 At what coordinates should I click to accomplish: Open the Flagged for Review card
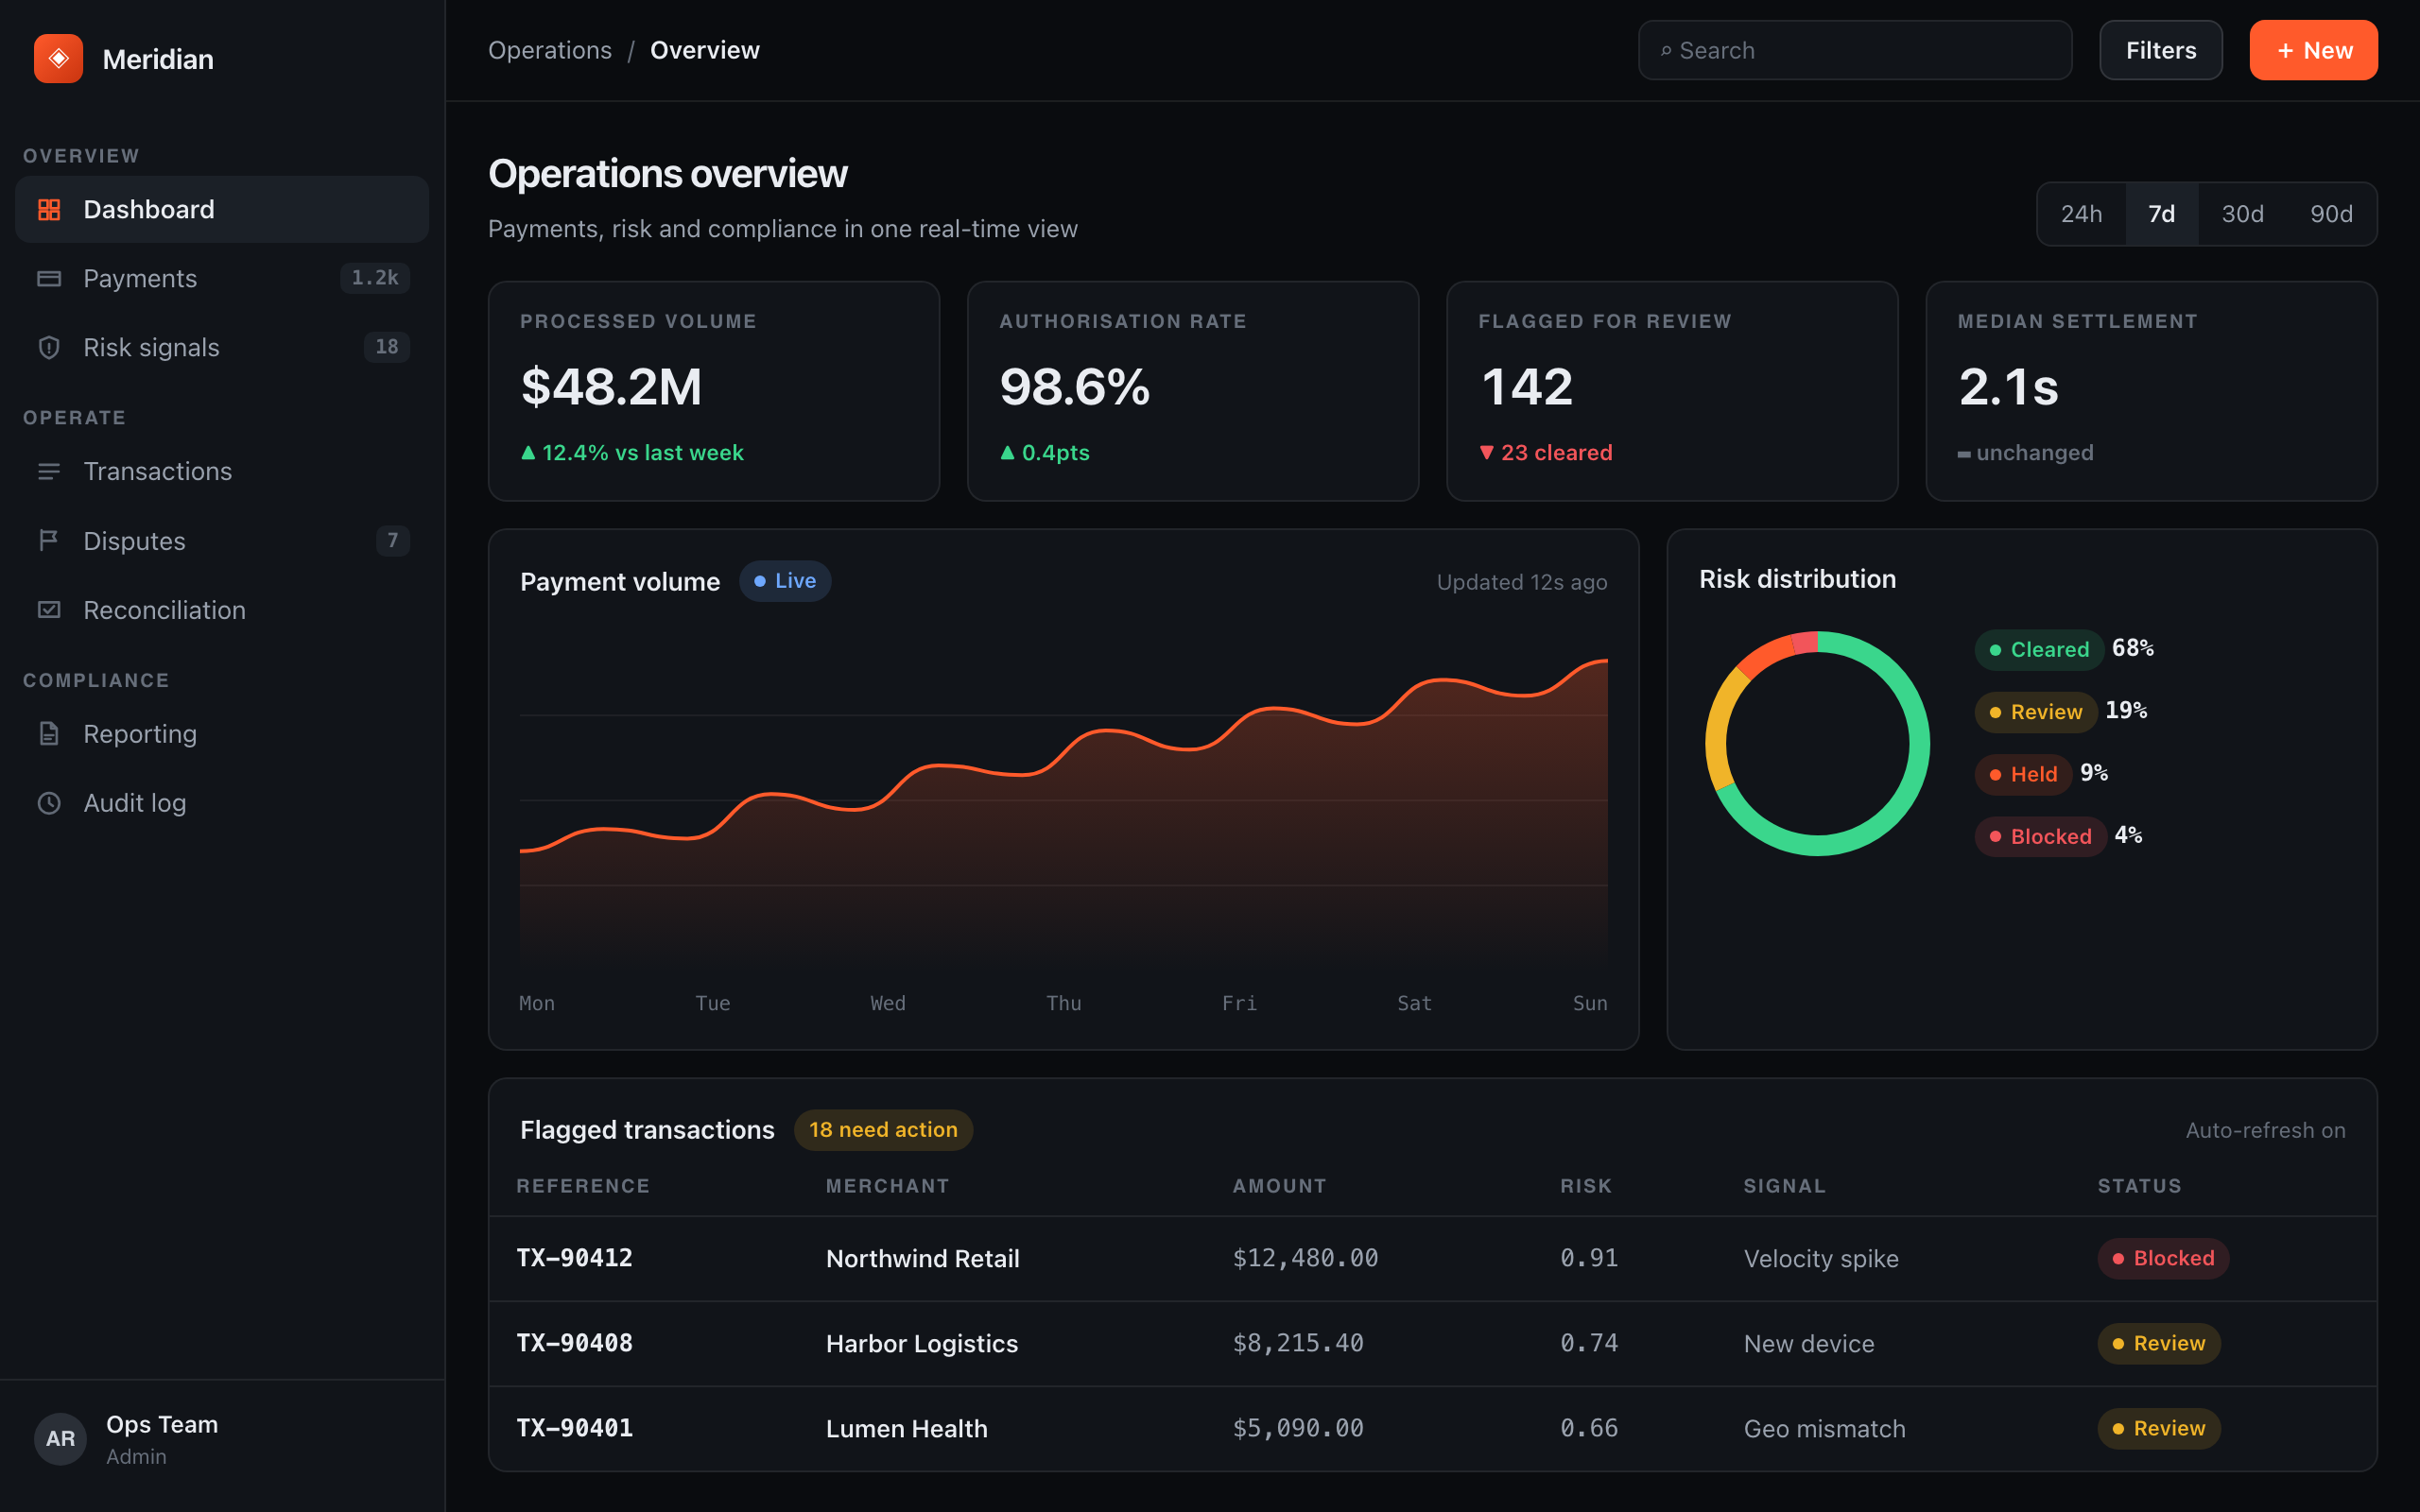point(1672,391)
